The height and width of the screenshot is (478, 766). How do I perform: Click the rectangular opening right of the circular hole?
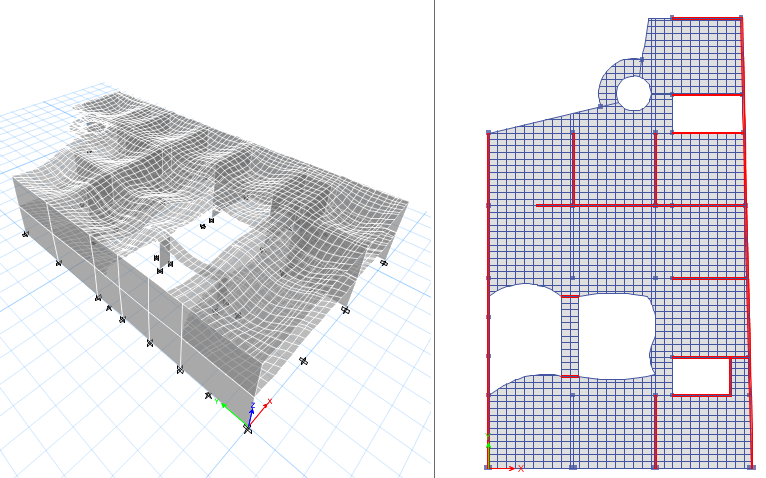(x=707, y=113)
